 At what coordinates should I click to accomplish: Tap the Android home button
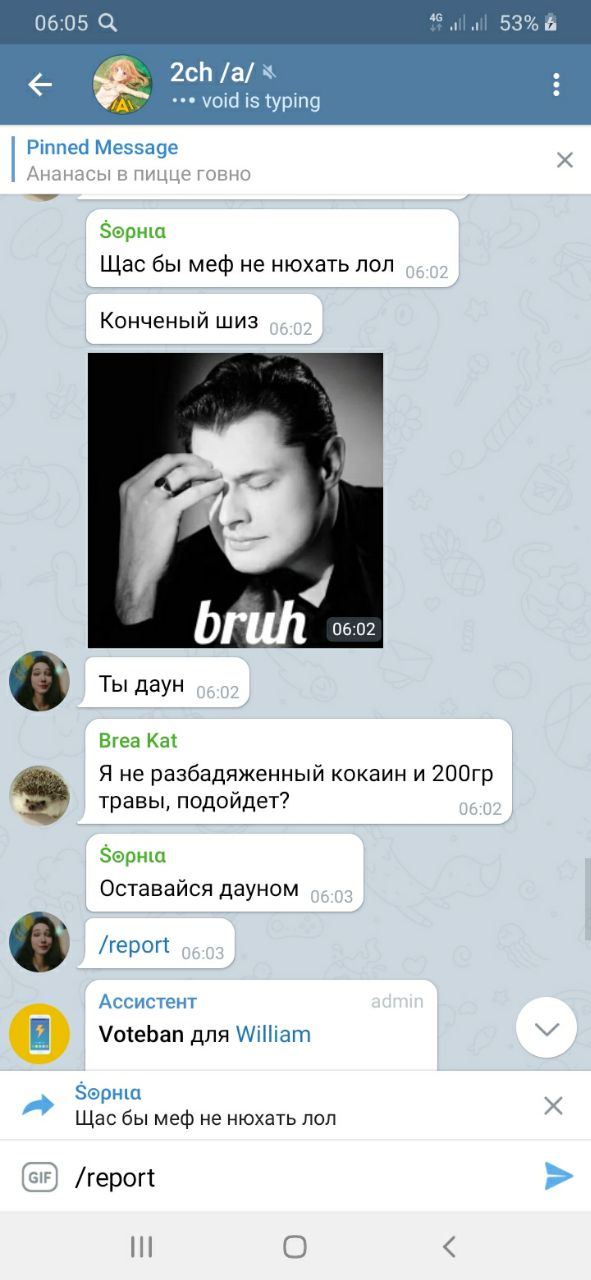pyautogui.click(x=294, y=1246)
